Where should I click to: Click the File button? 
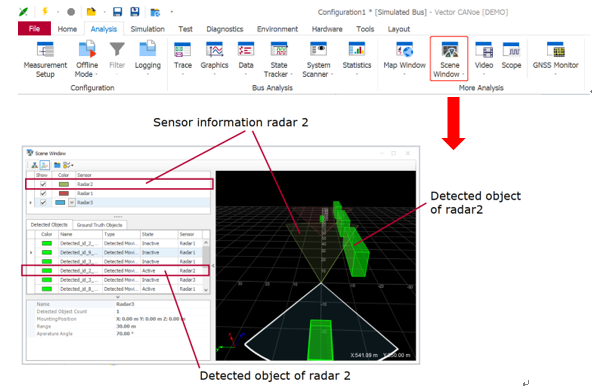(x=34, y=29)
